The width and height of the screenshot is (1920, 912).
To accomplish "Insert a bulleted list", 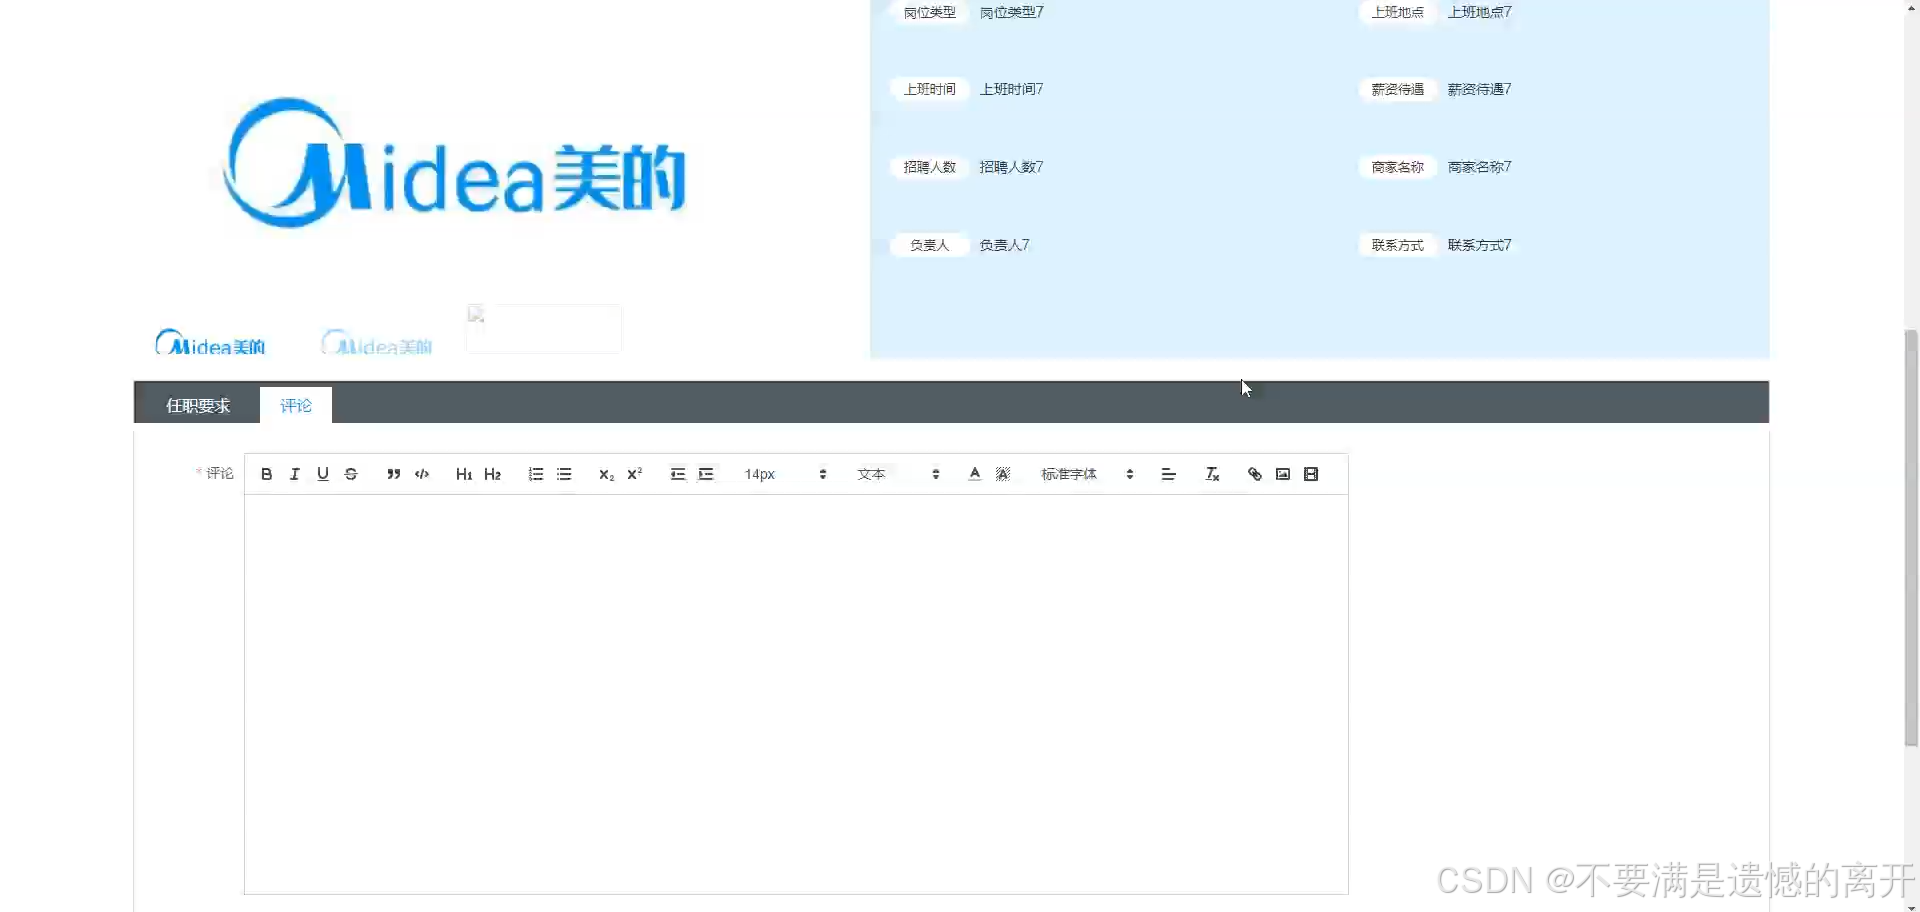I will point(564,474).
